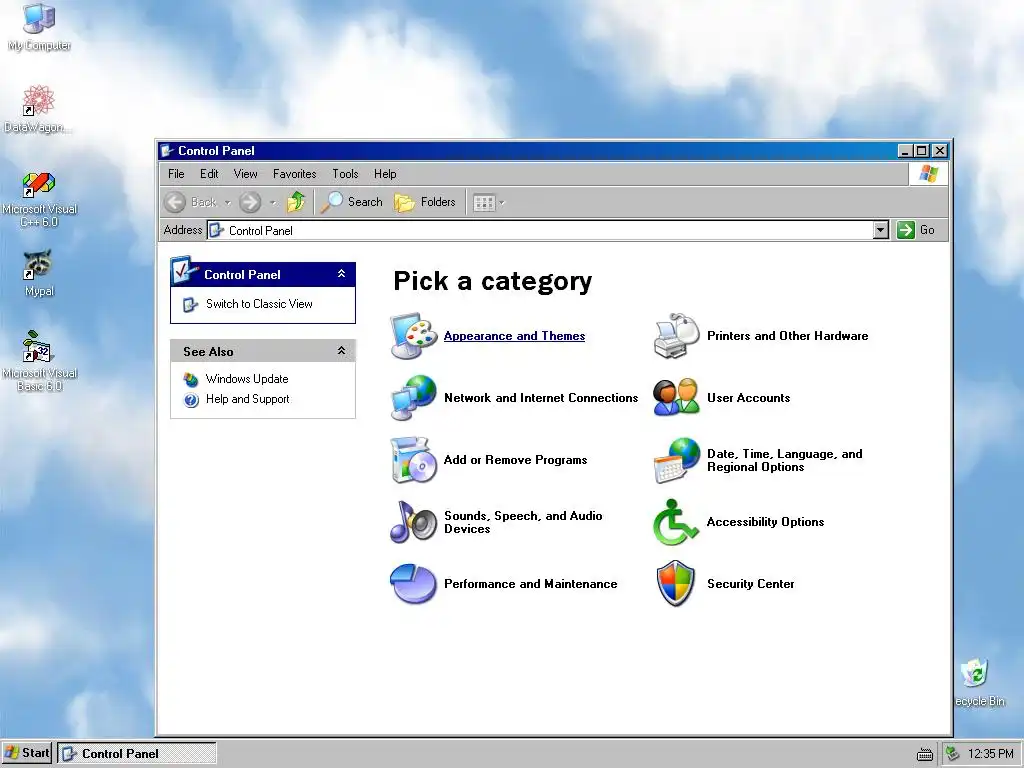The height and width of the screenshot is (768, 1024).
Task: Open the Edit menu
Action: [209, 174]
